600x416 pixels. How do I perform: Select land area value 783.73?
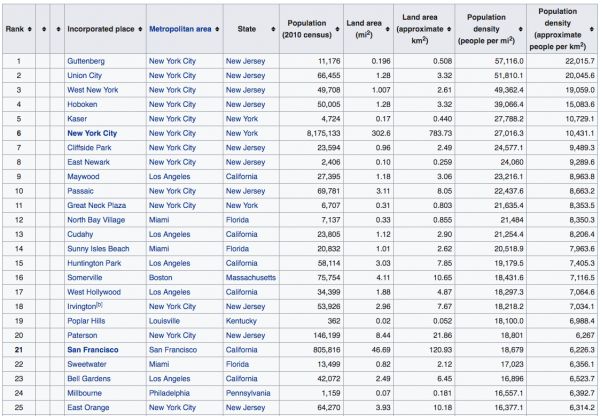pos(440,134)
